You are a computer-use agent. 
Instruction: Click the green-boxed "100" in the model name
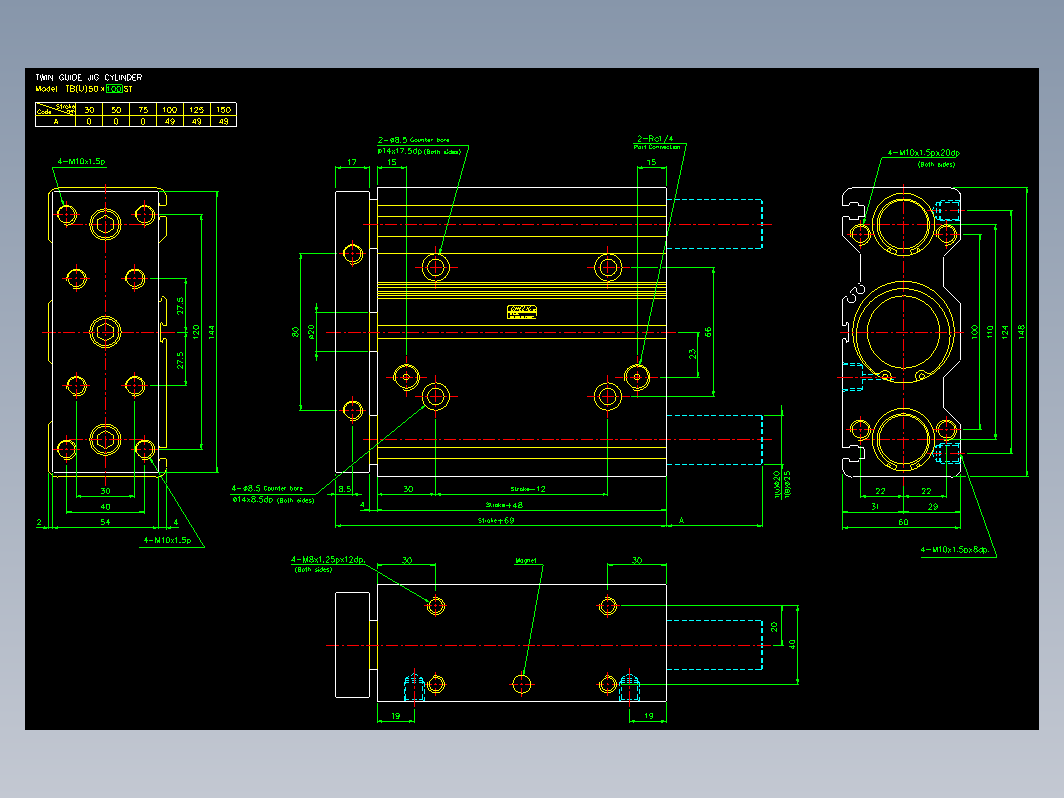pyautogui.click(x=114, y=89)
